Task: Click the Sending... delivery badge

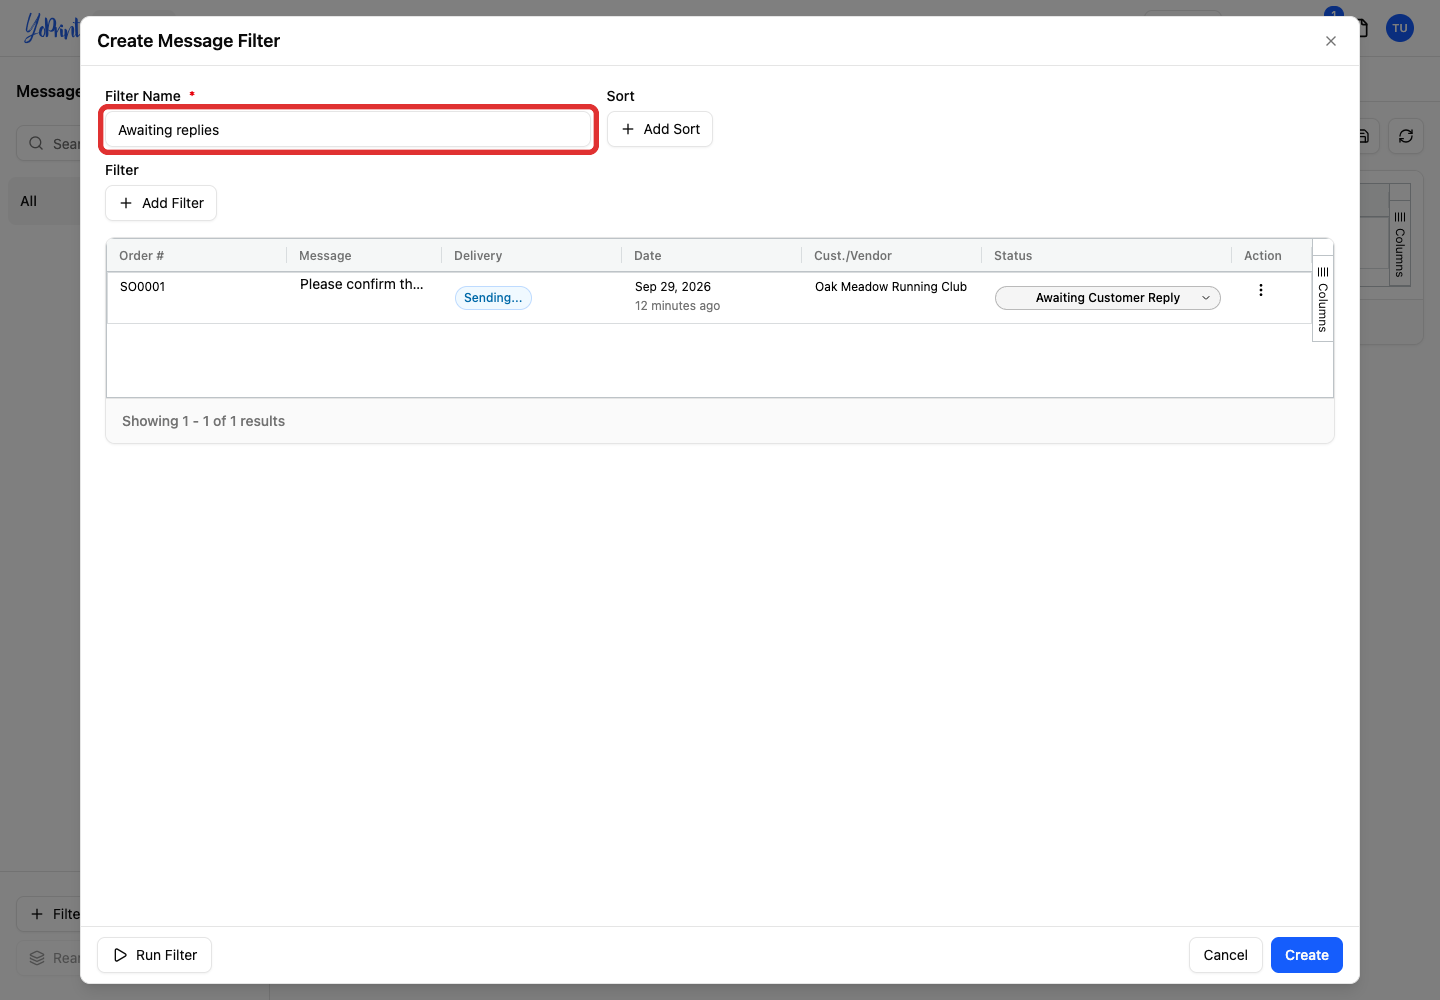Action: pyautogui.click(x=493, y=298)
